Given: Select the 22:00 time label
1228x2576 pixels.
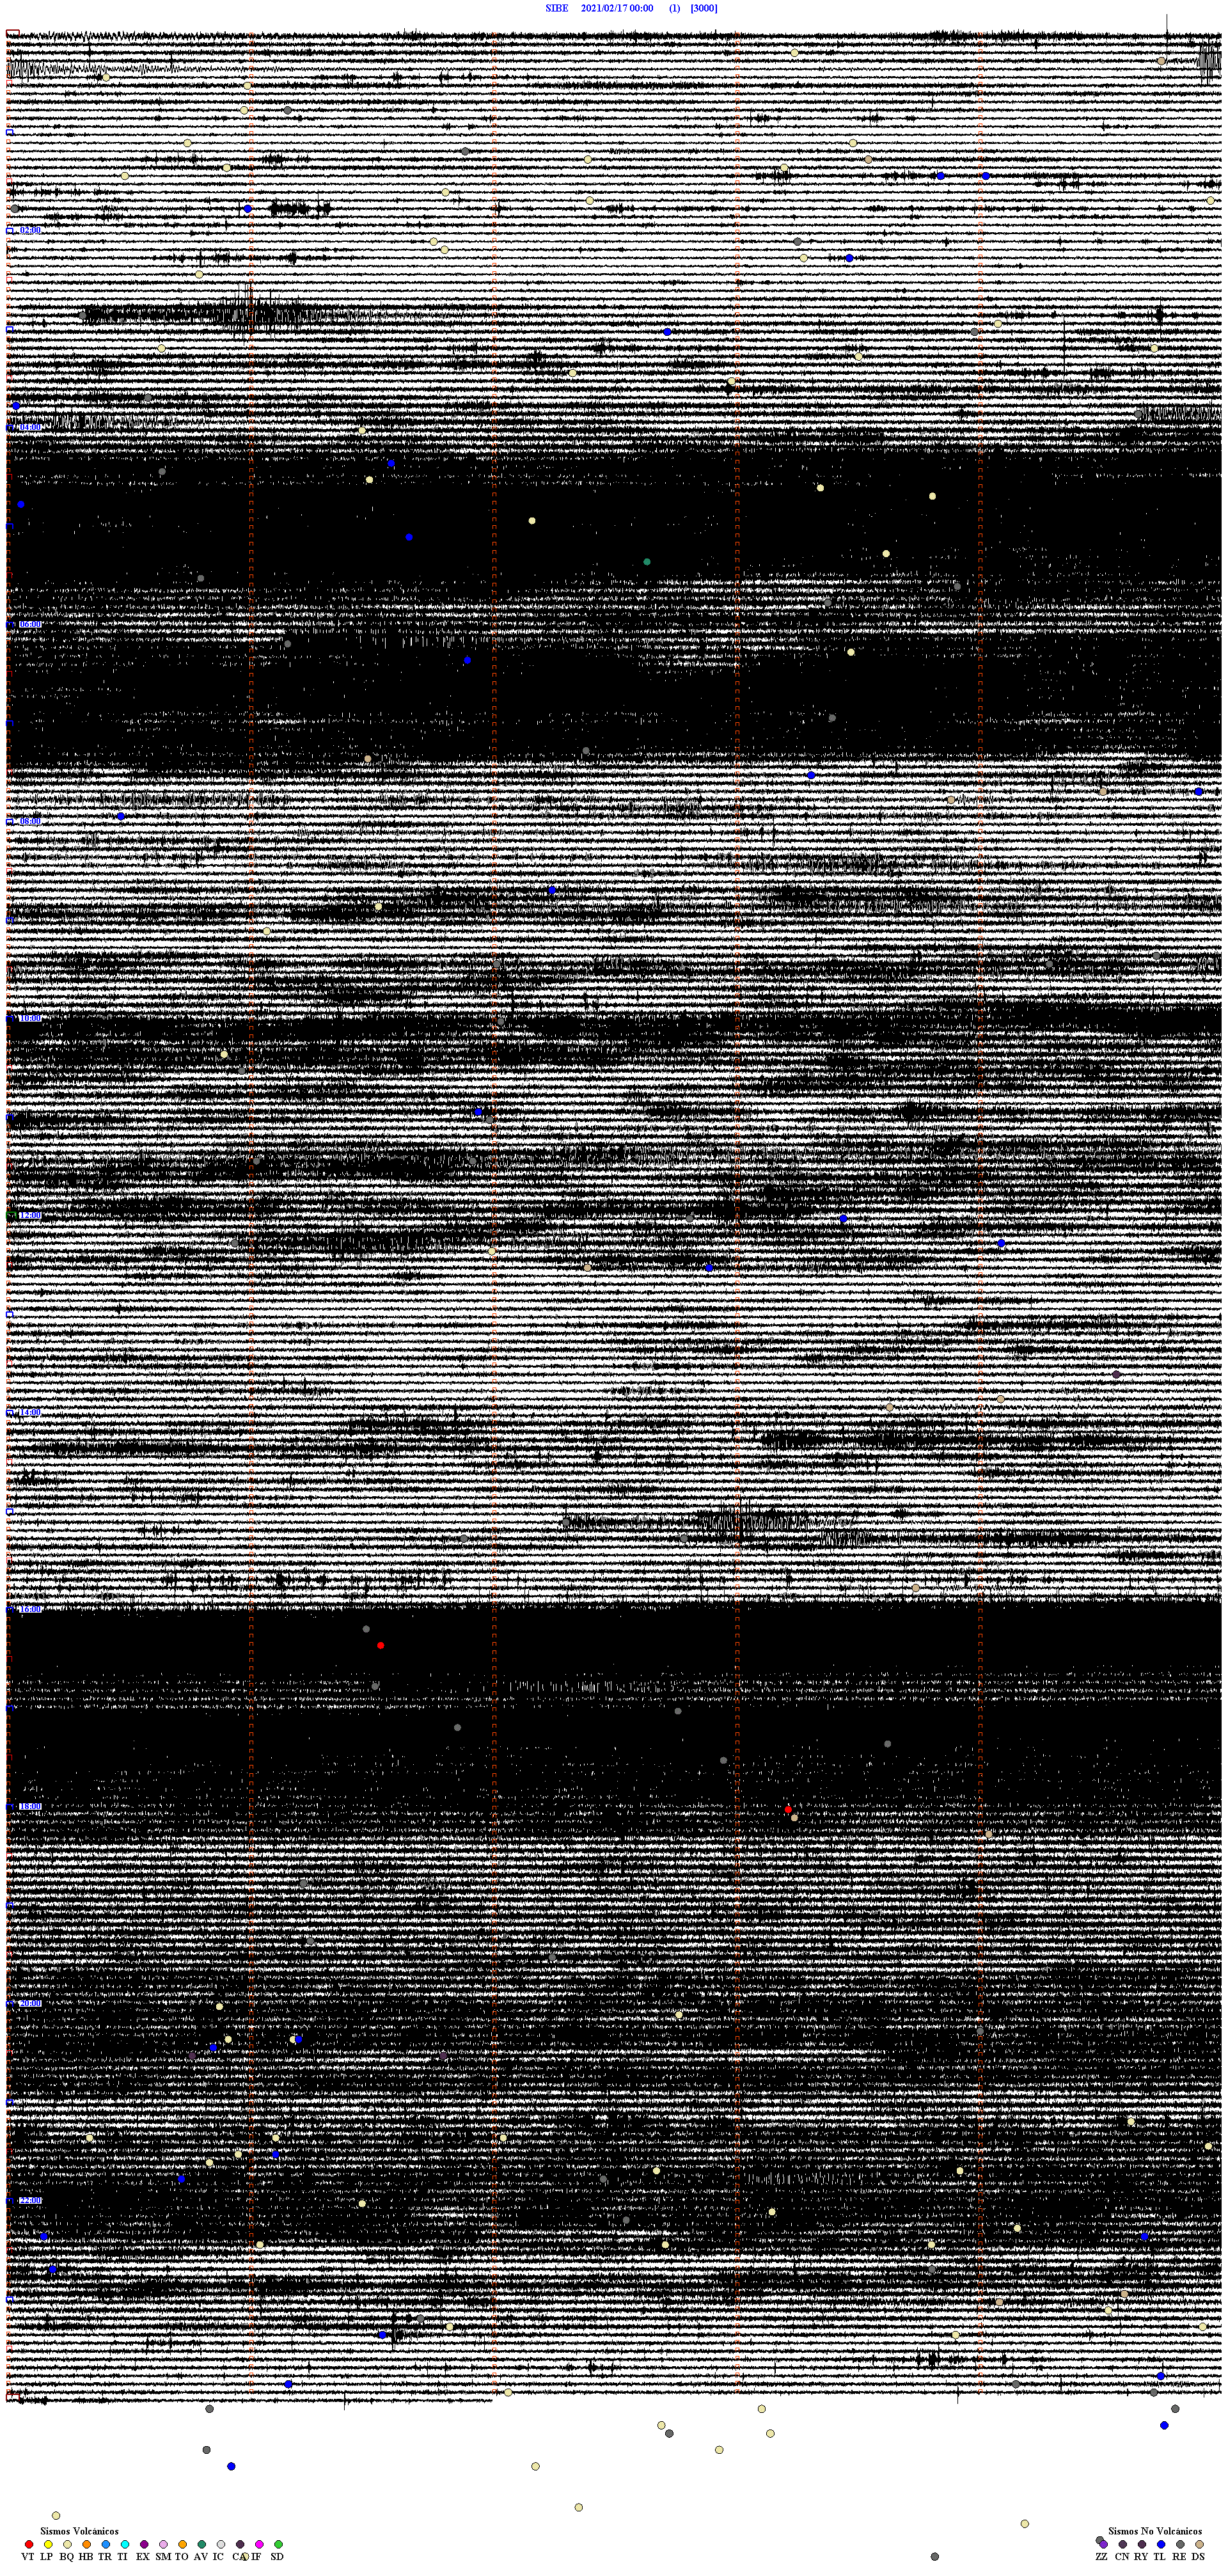Looking at the screenshot, I should (30, 2201).
